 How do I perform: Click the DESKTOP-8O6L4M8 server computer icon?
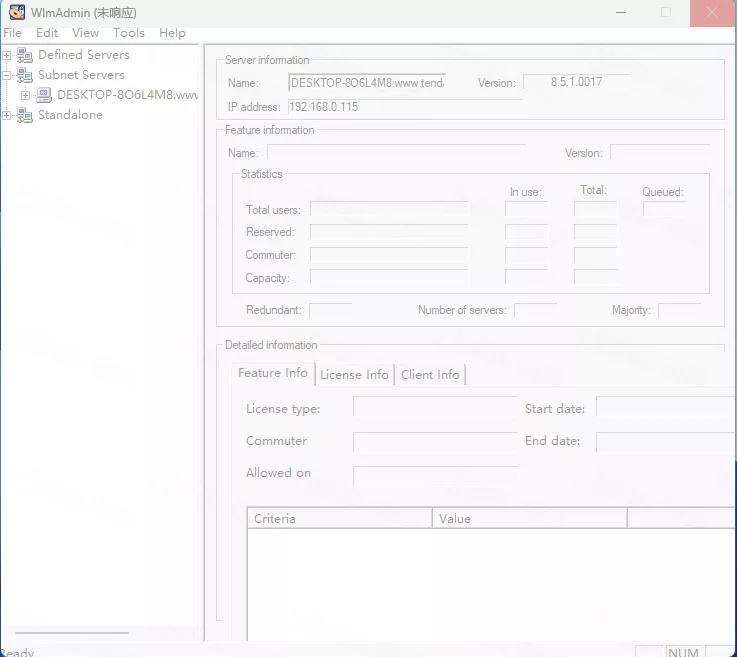coord(44,95)
